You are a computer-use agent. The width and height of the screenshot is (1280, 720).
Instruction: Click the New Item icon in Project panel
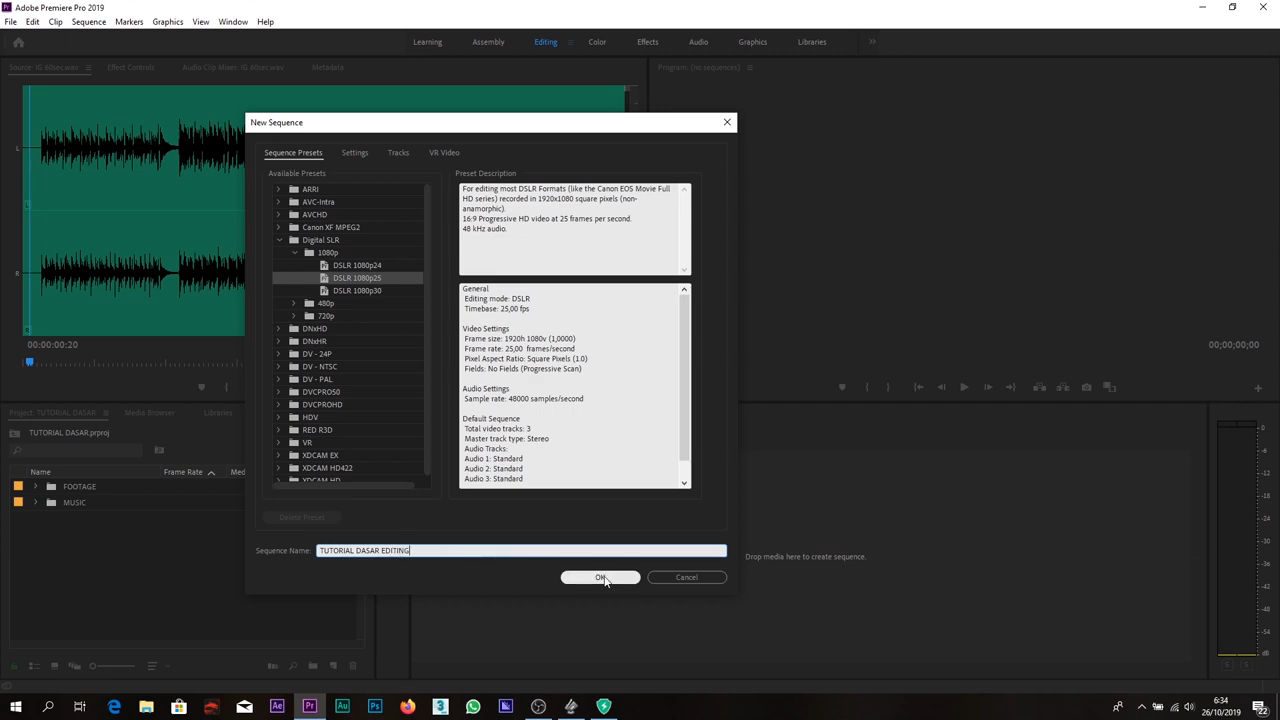(332, 666)
